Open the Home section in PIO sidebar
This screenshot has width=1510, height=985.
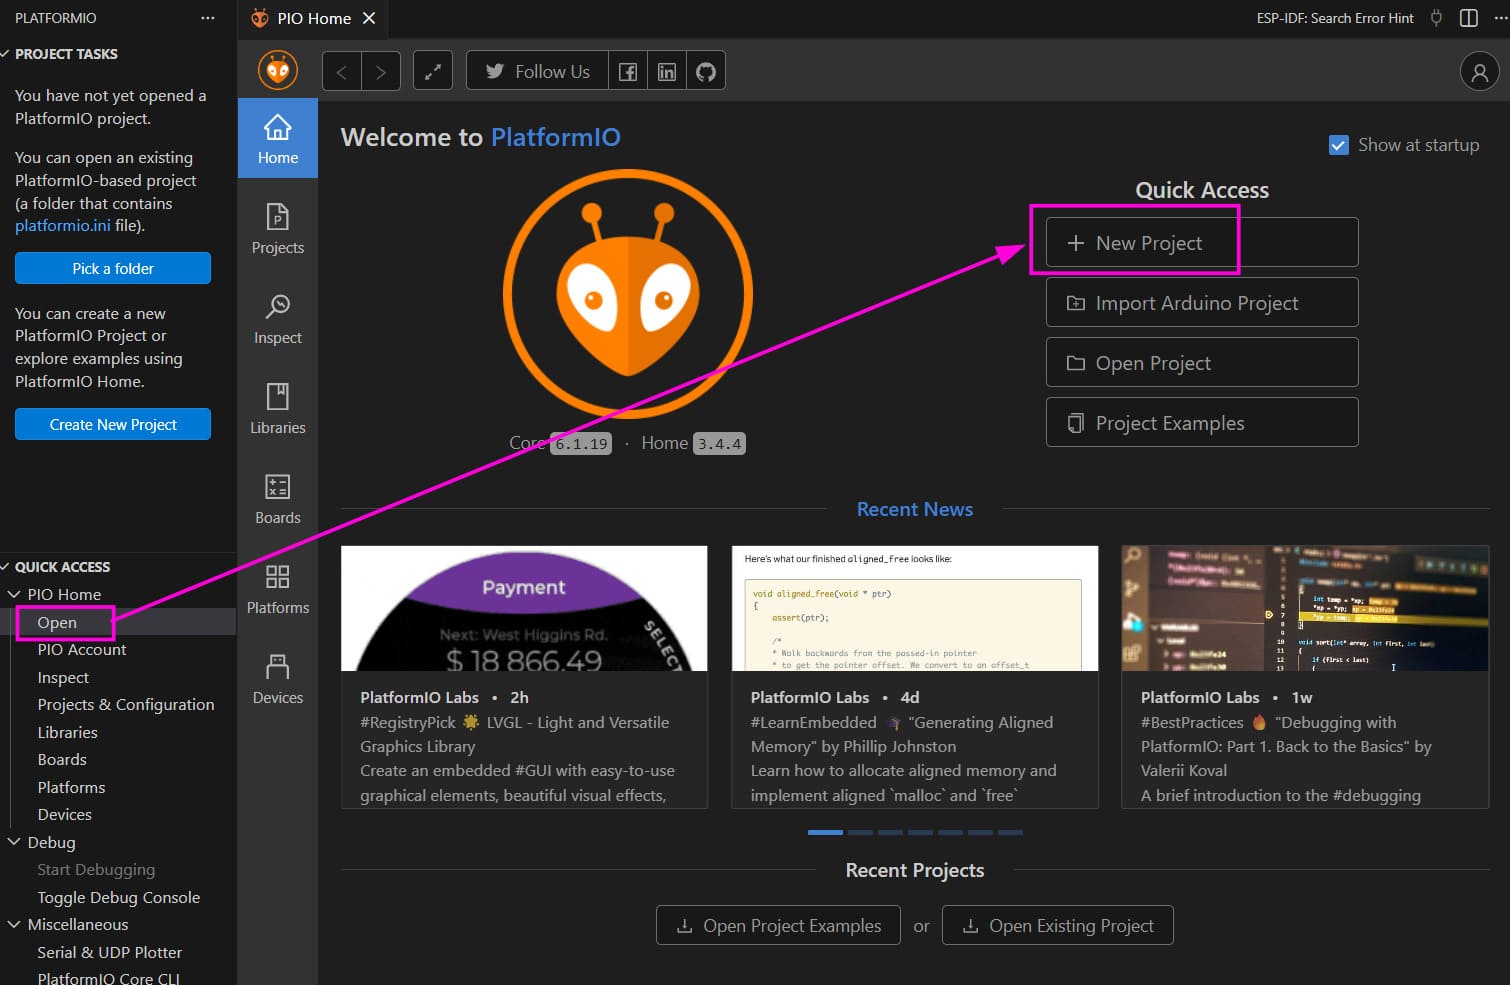(x=278, y=138)
